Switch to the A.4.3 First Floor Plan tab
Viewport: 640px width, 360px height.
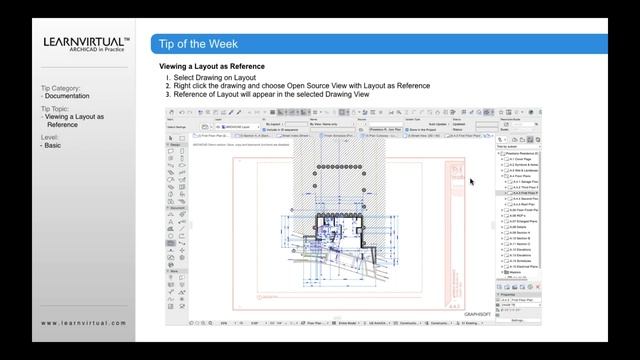click(x=463, y=135)
